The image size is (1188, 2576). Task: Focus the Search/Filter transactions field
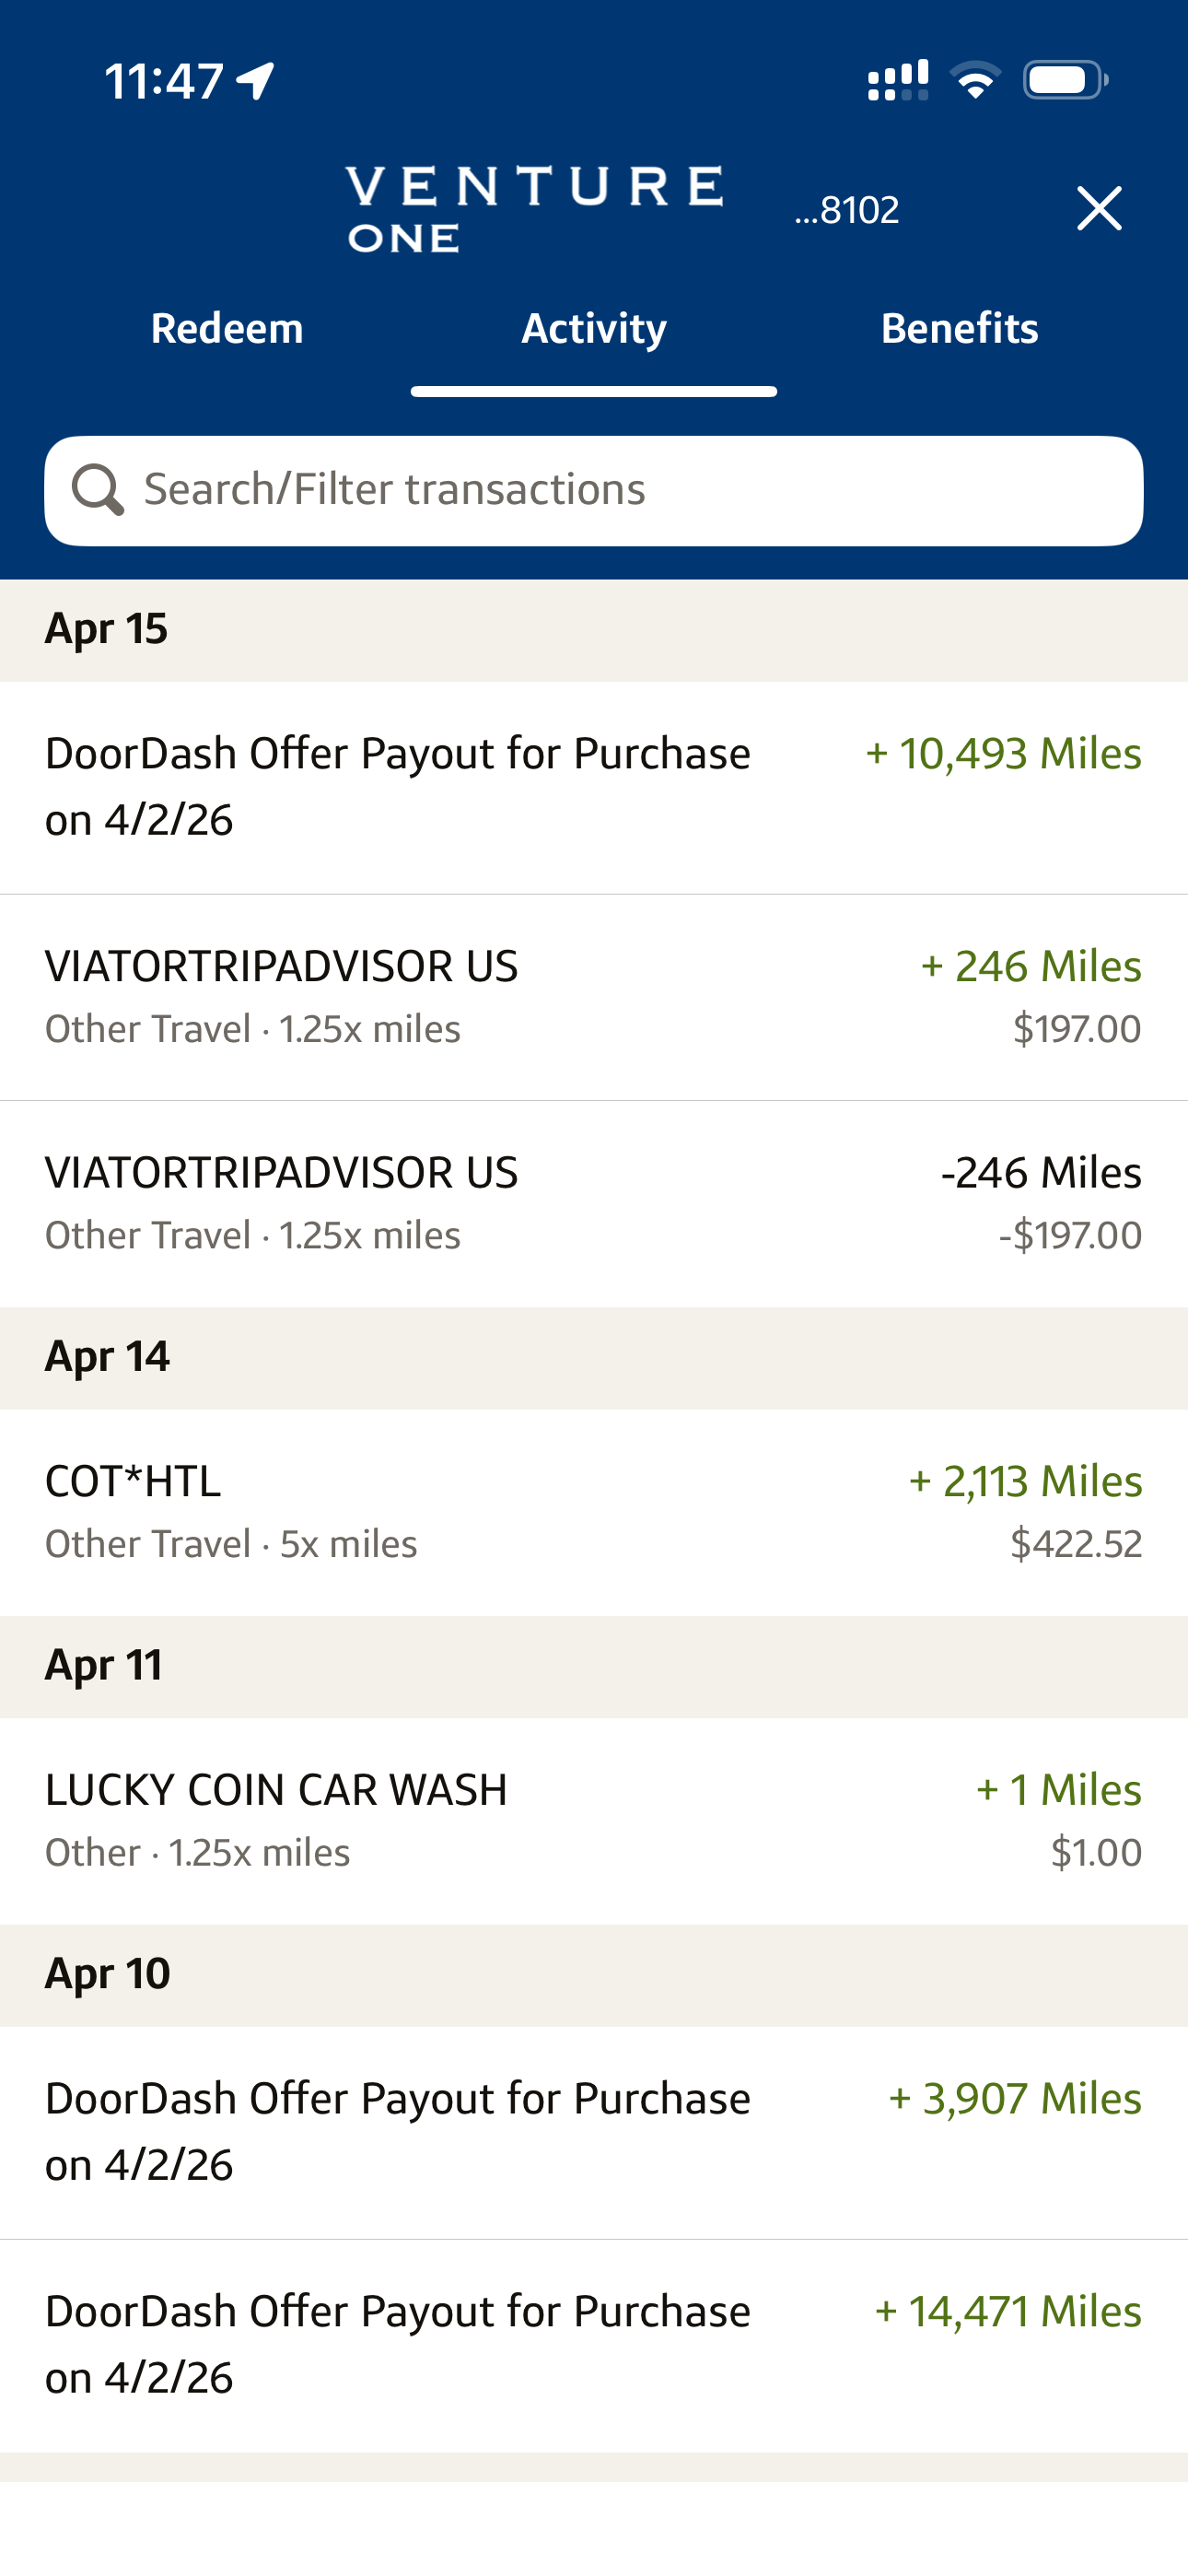[620, 490]
